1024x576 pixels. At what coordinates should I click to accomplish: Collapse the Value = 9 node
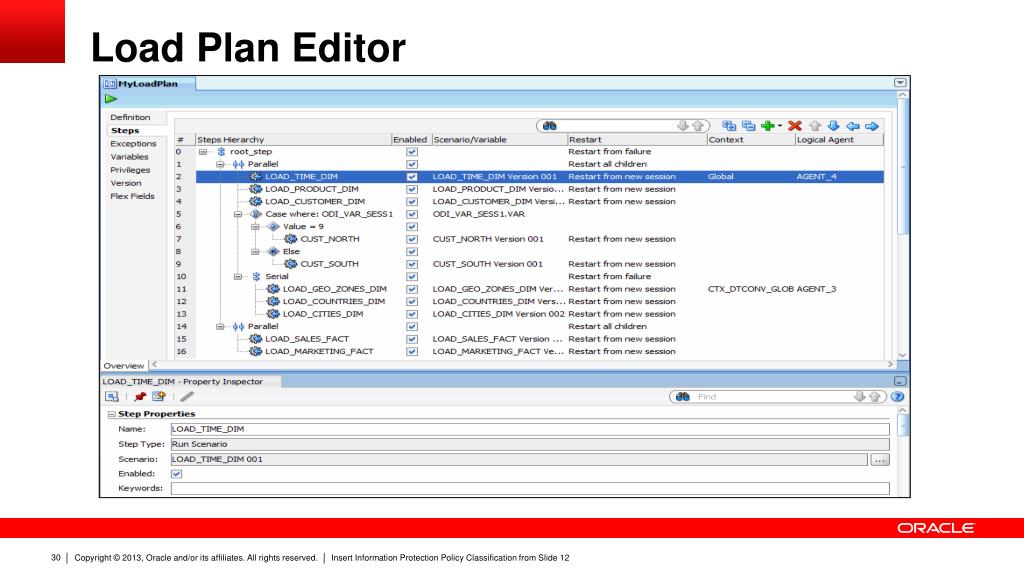pyautogui.click(x=256, y=227)
